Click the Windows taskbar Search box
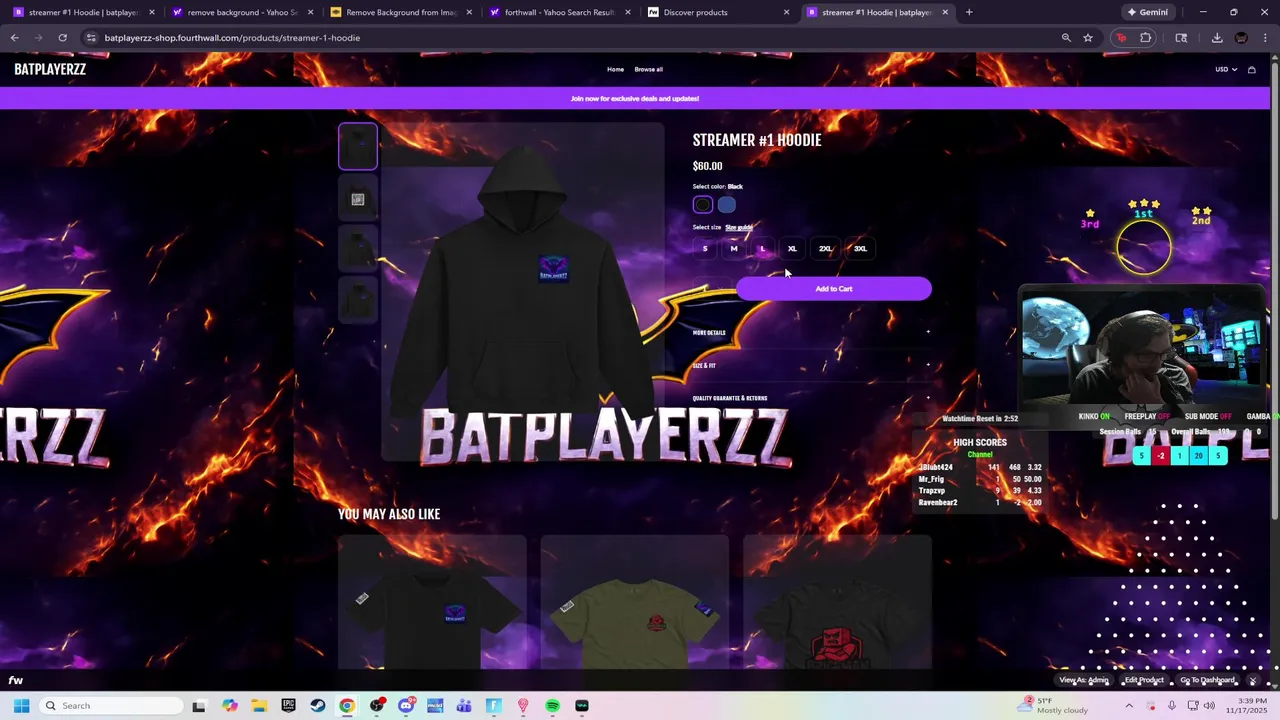The image size is (1280, 720). coord(112,705)
